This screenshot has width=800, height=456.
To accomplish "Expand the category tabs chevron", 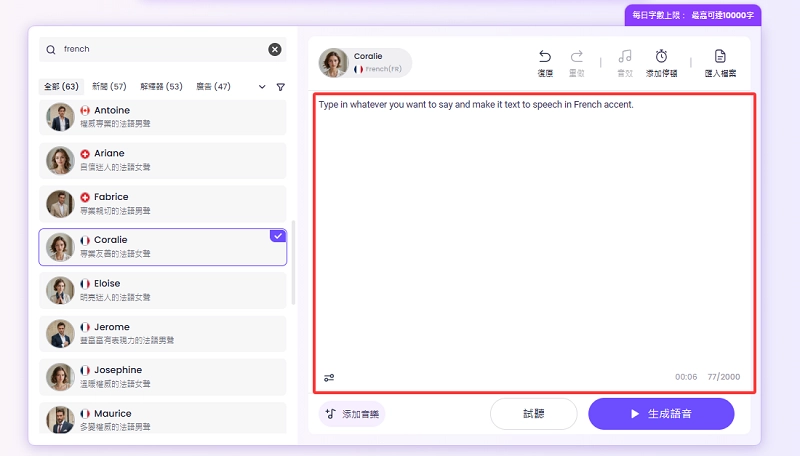I will pos(262,87).
